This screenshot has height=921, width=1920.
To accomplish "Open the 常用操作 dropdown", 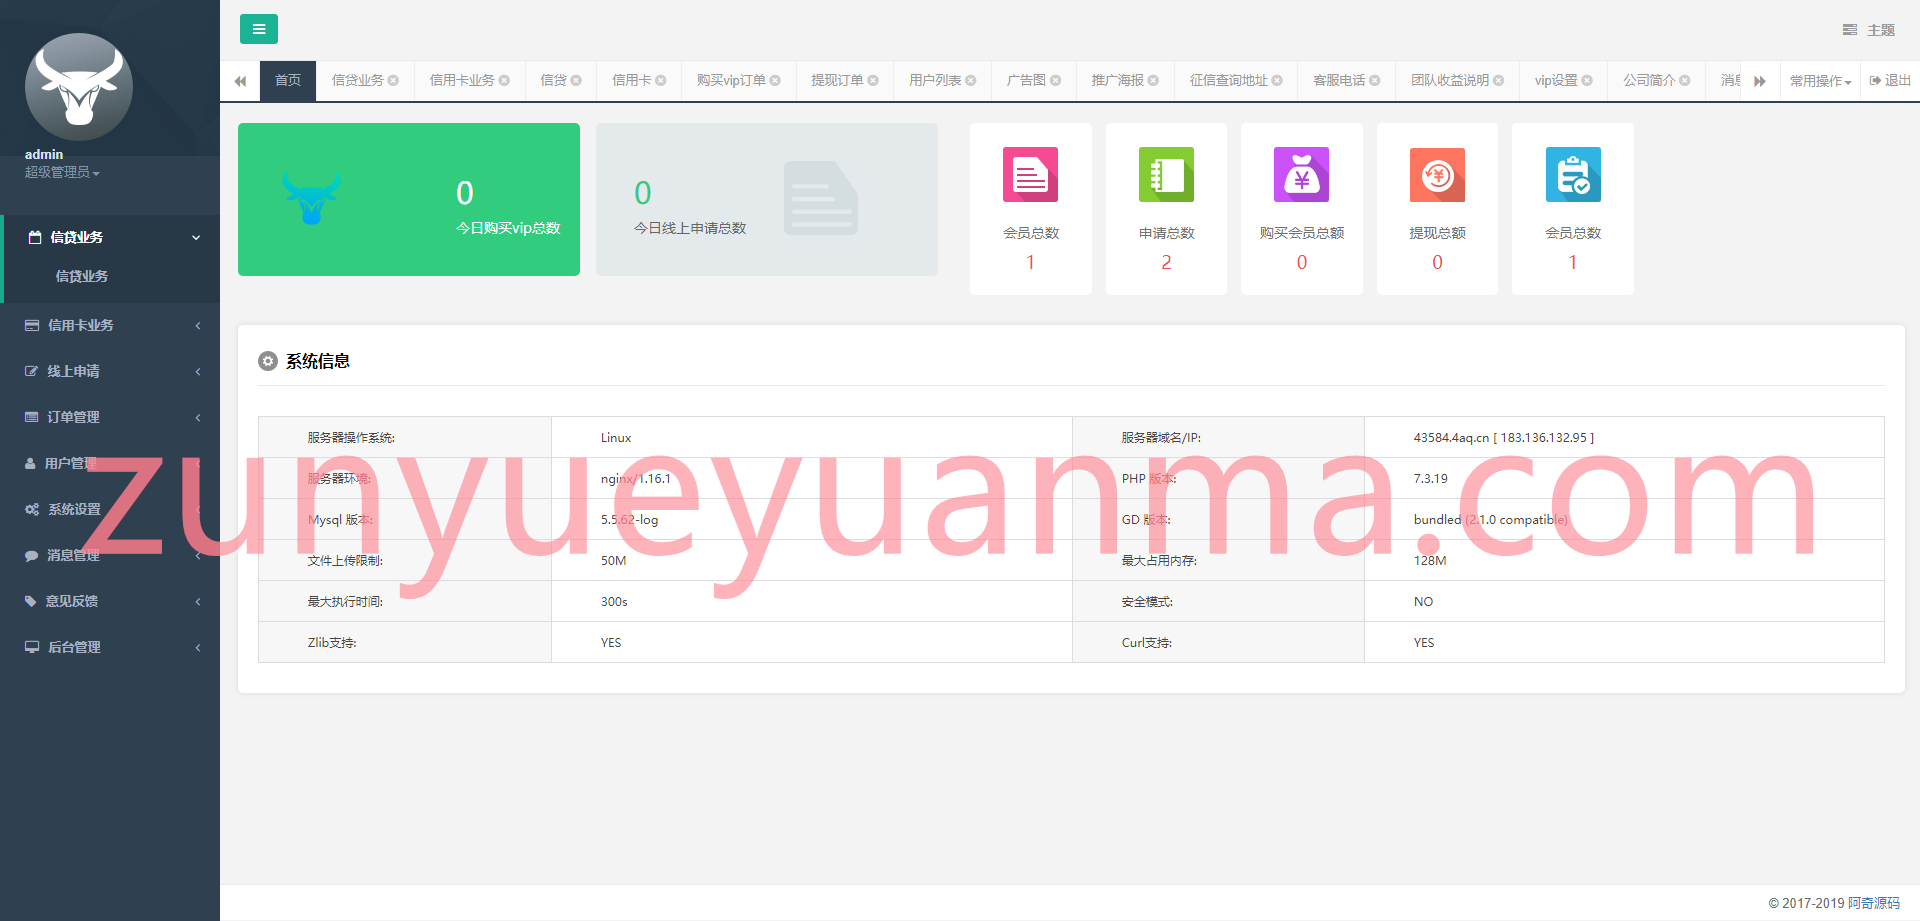I will (x=1820, y=81).
